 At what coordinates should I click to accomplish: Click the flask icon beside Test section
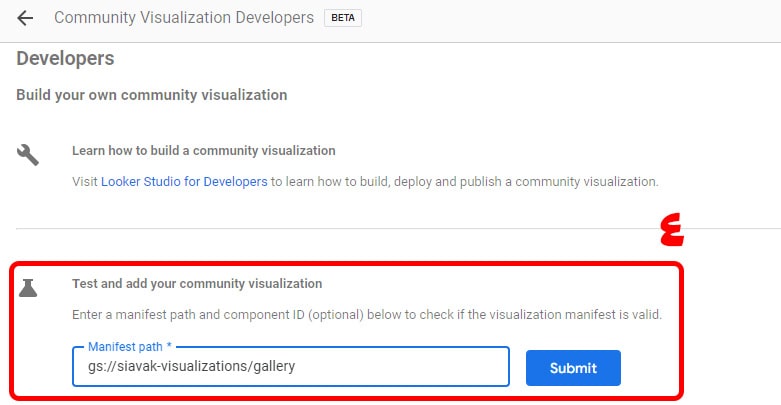click(28, 288)
